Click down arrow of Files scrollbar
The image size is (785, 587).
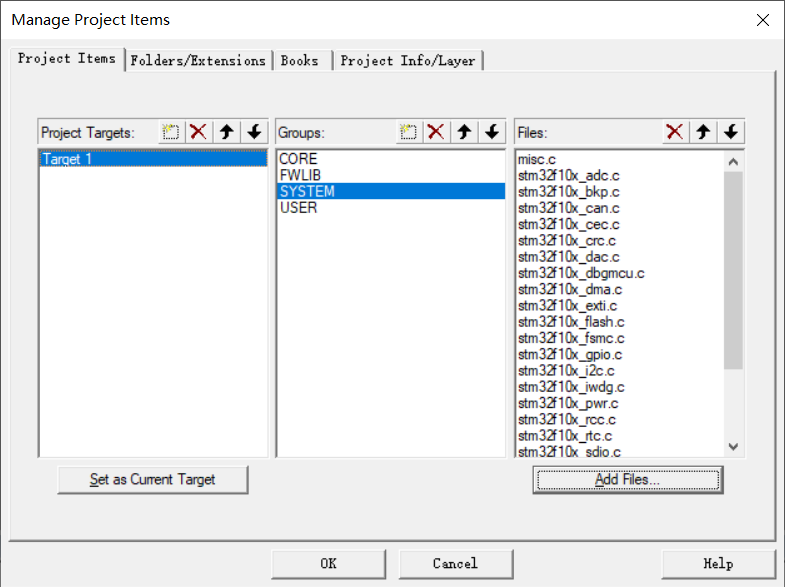click(733, 446)
